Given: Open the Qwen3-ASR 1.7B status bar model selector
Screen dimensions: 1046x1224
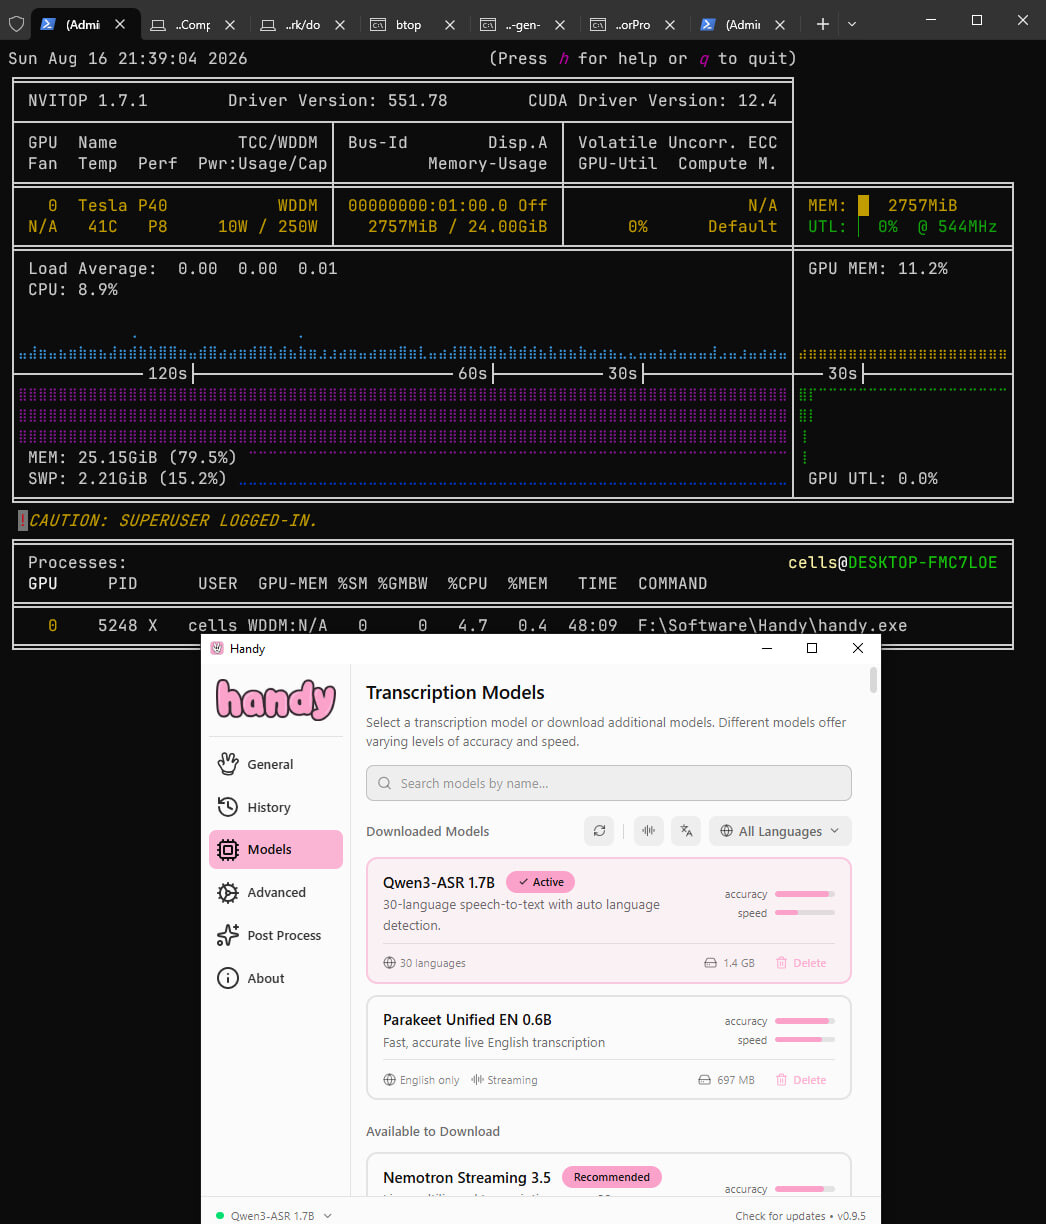Looking at the screenshot, I should (273, 1216).
